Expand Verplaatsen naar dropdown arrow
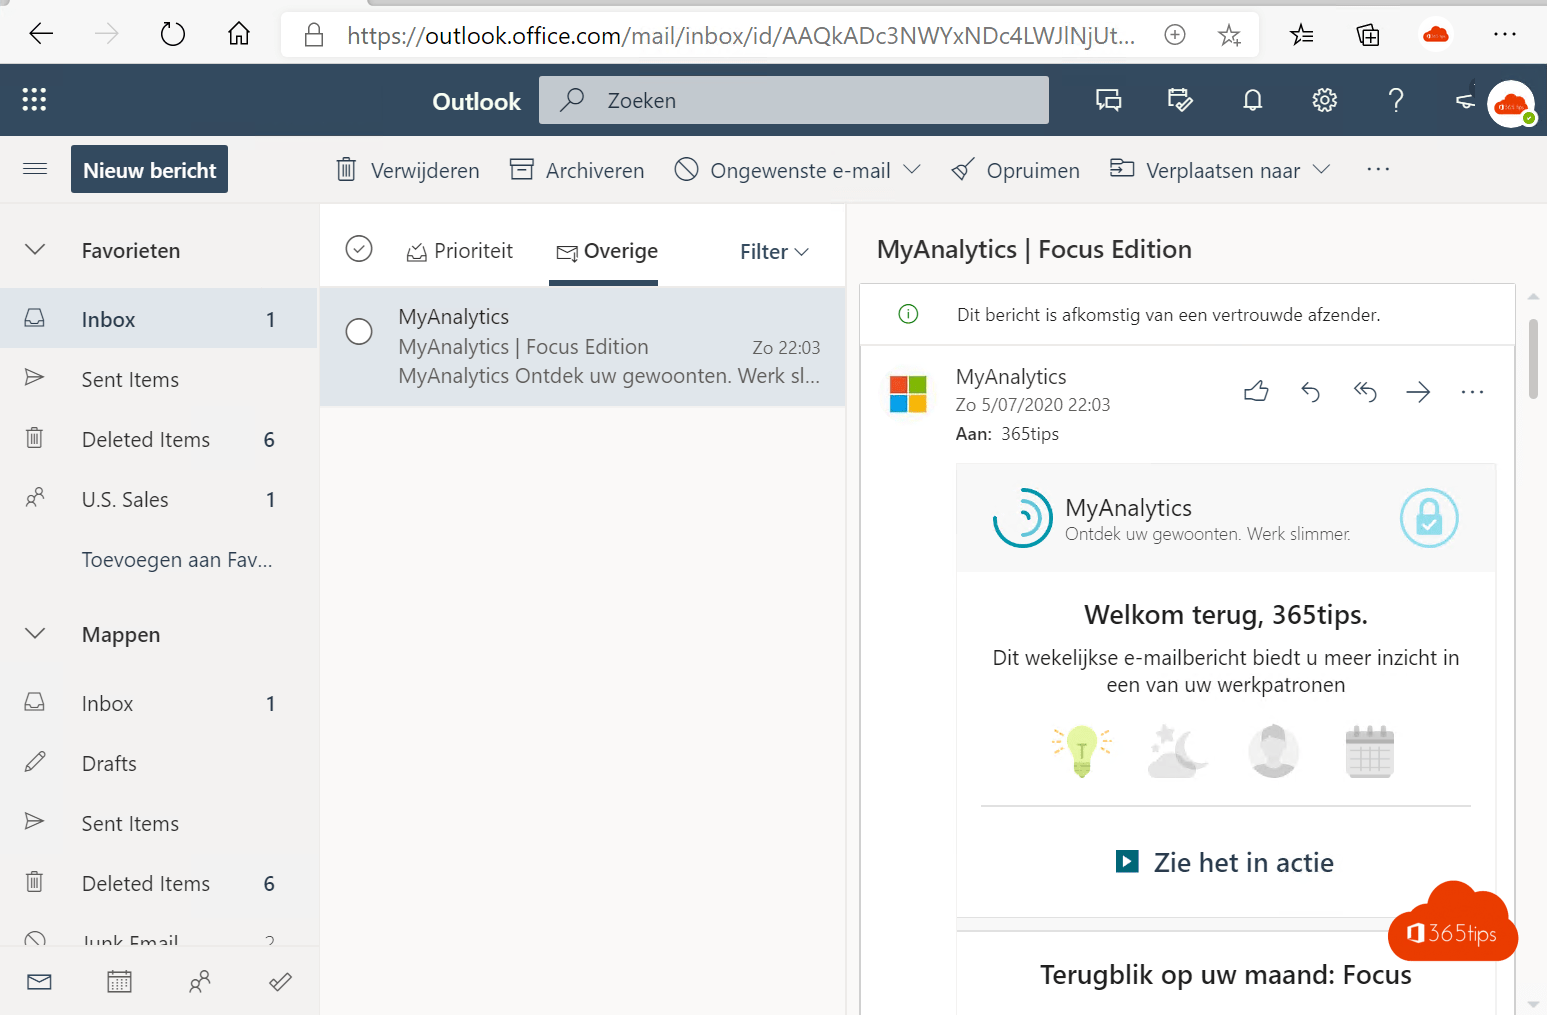The height and width of the screenshot is (1015, 1547). tap(1321, 169)
